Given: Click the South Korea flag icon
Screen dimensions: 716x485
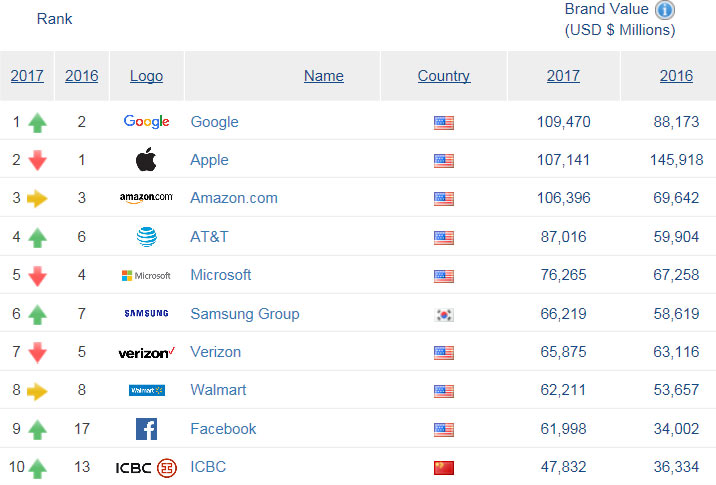Looking at the screenshot, I should [444, 314].
